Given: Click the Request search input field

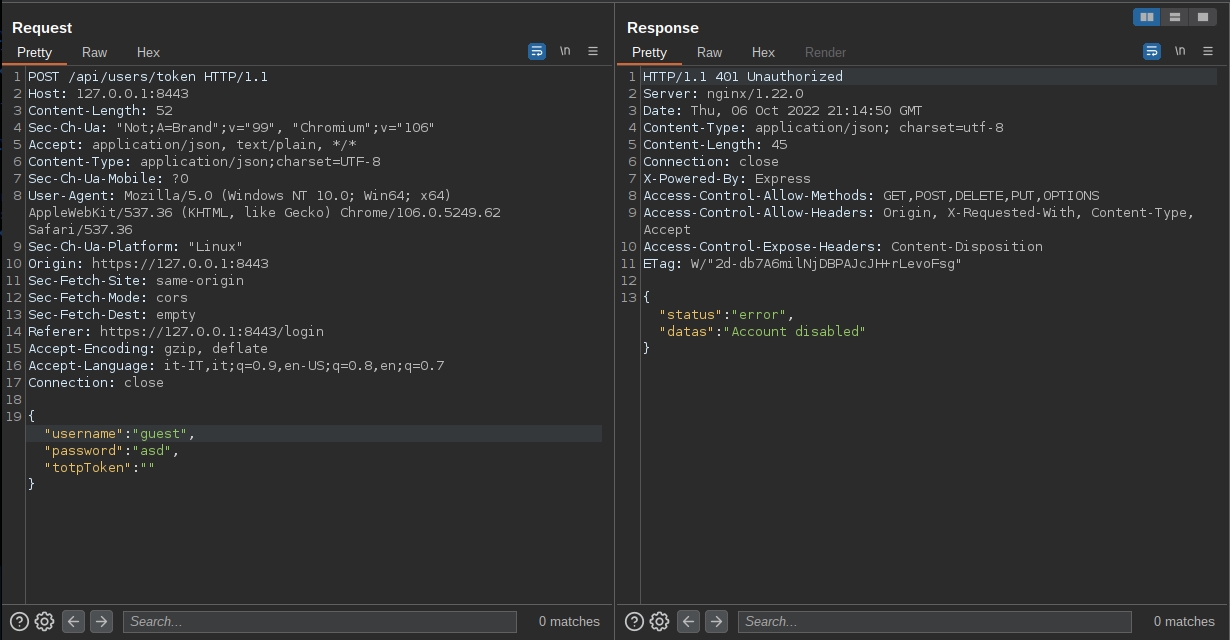Looking at the screenshot, I should 319,621.
